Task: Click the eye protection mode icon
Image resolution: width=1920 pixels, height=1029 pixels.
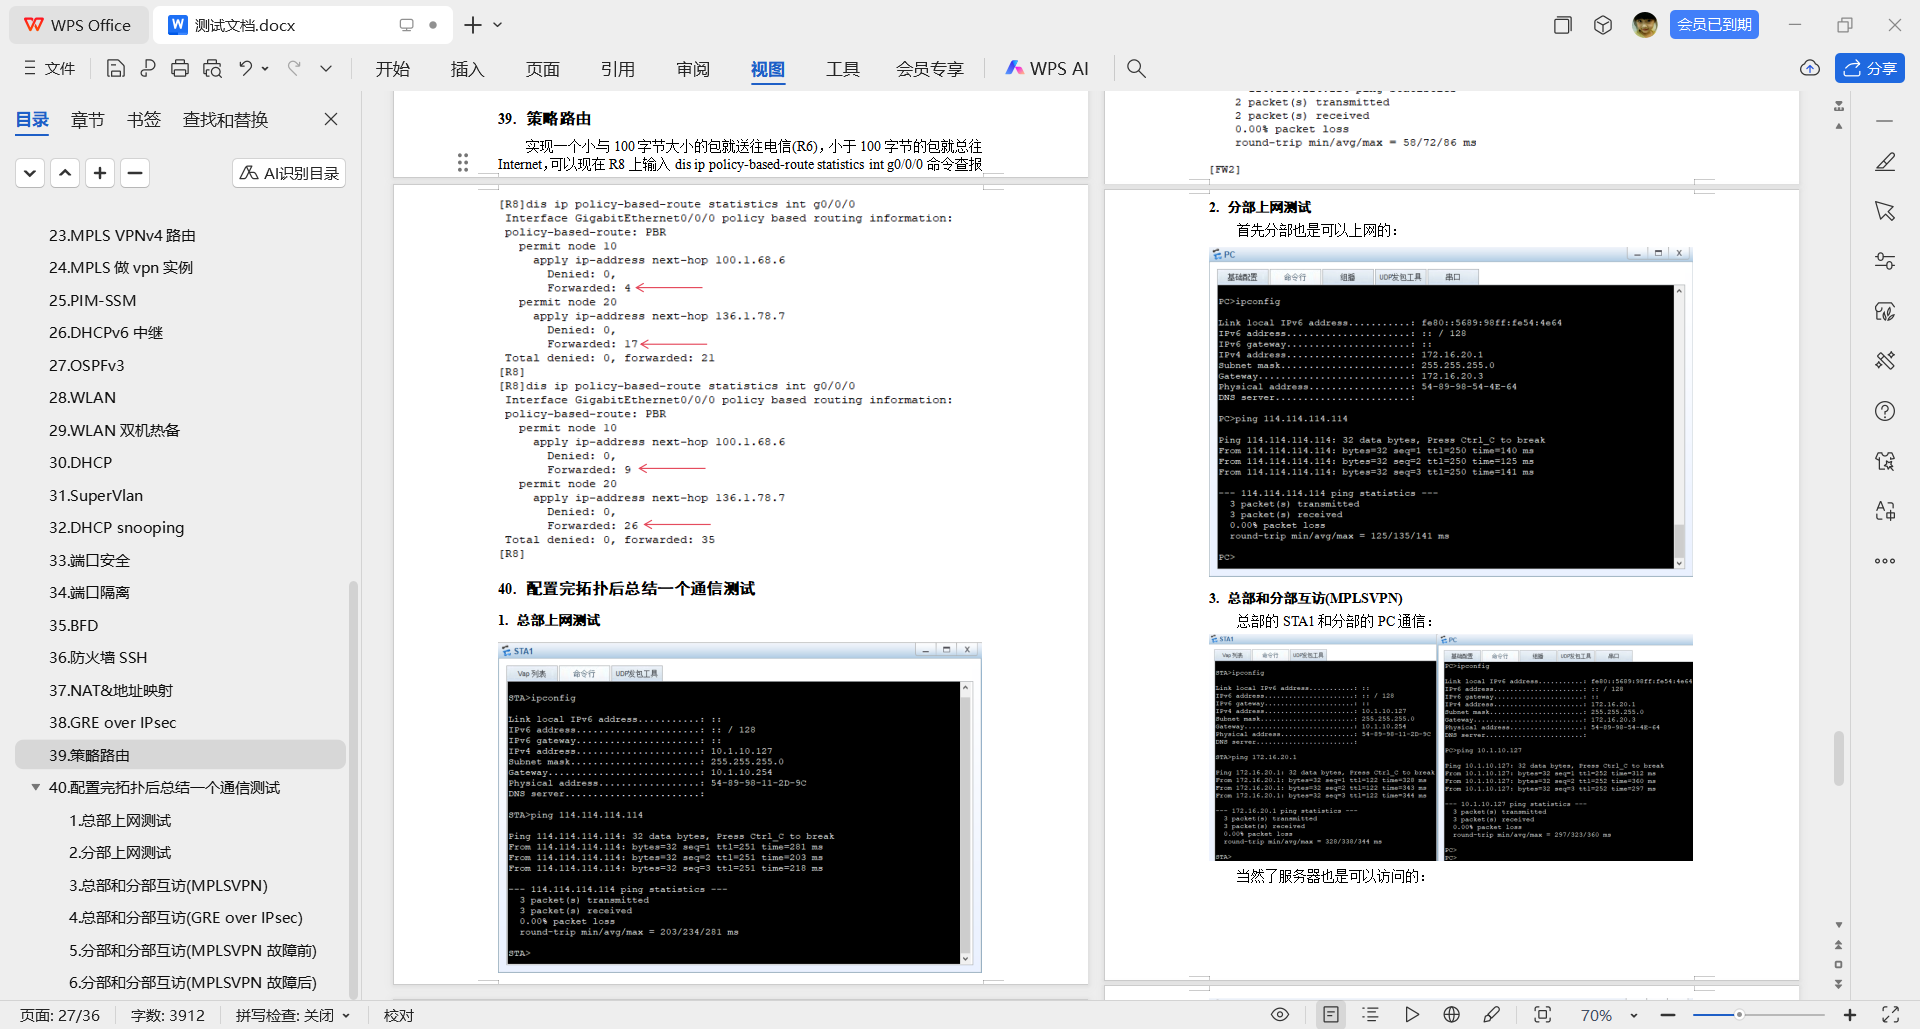Action: pyautogui.click(x=1280, y=1015)
